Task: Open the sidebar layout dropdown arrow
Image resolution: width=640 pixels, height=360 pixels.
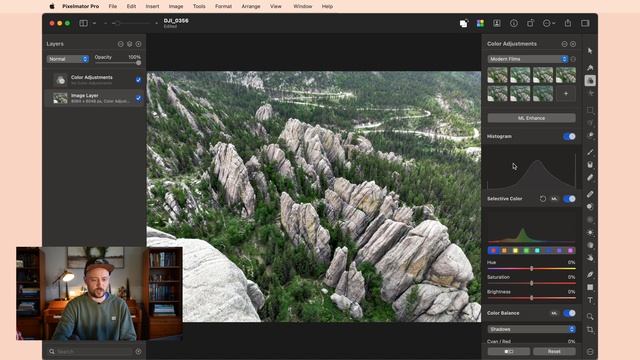Action: (x=94, y=23)
